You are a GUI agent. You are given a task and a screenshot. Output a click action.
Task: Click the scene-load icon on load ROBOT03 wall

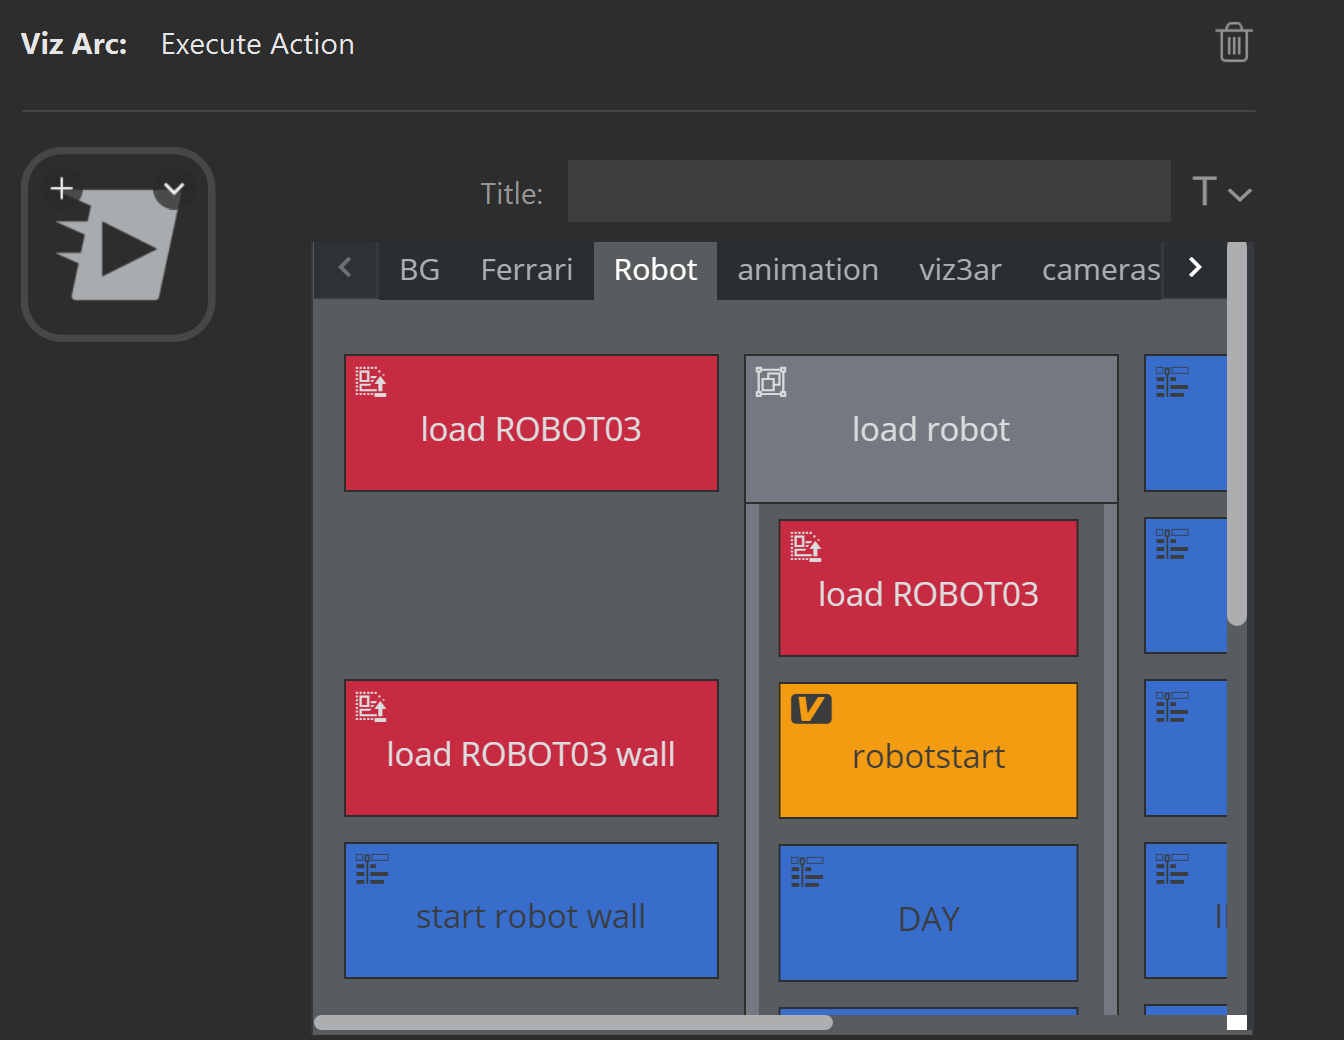coord(371,707)
